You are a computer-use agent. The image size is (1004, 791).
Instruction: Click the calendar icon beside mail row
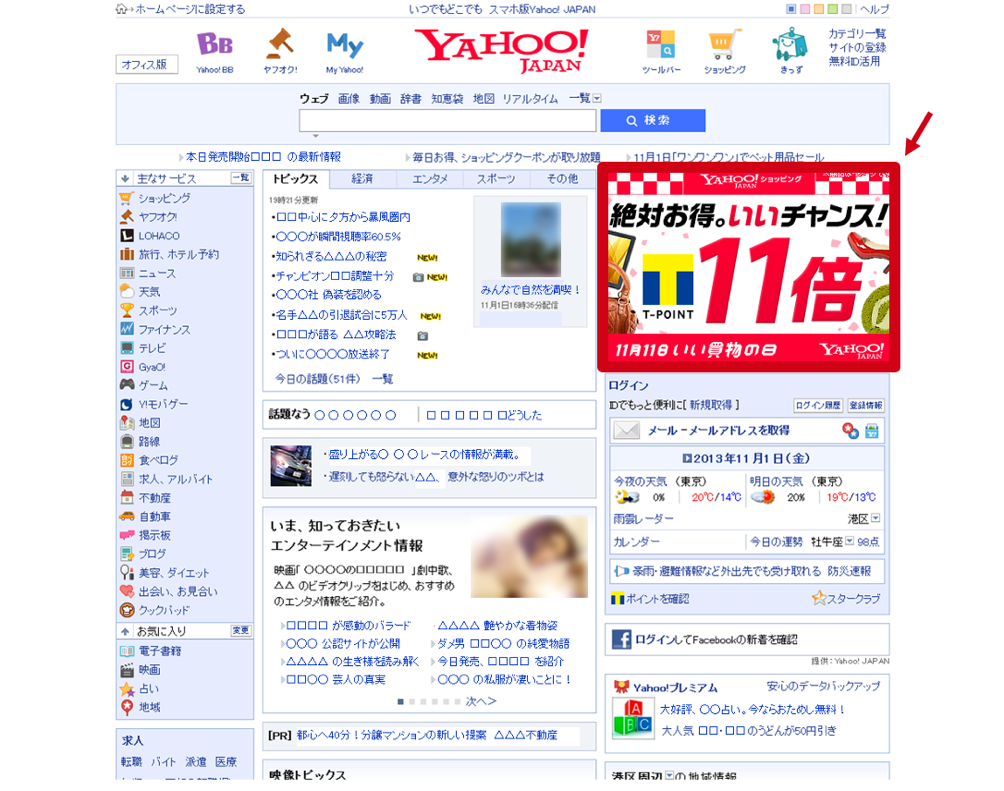click(871, 431)
